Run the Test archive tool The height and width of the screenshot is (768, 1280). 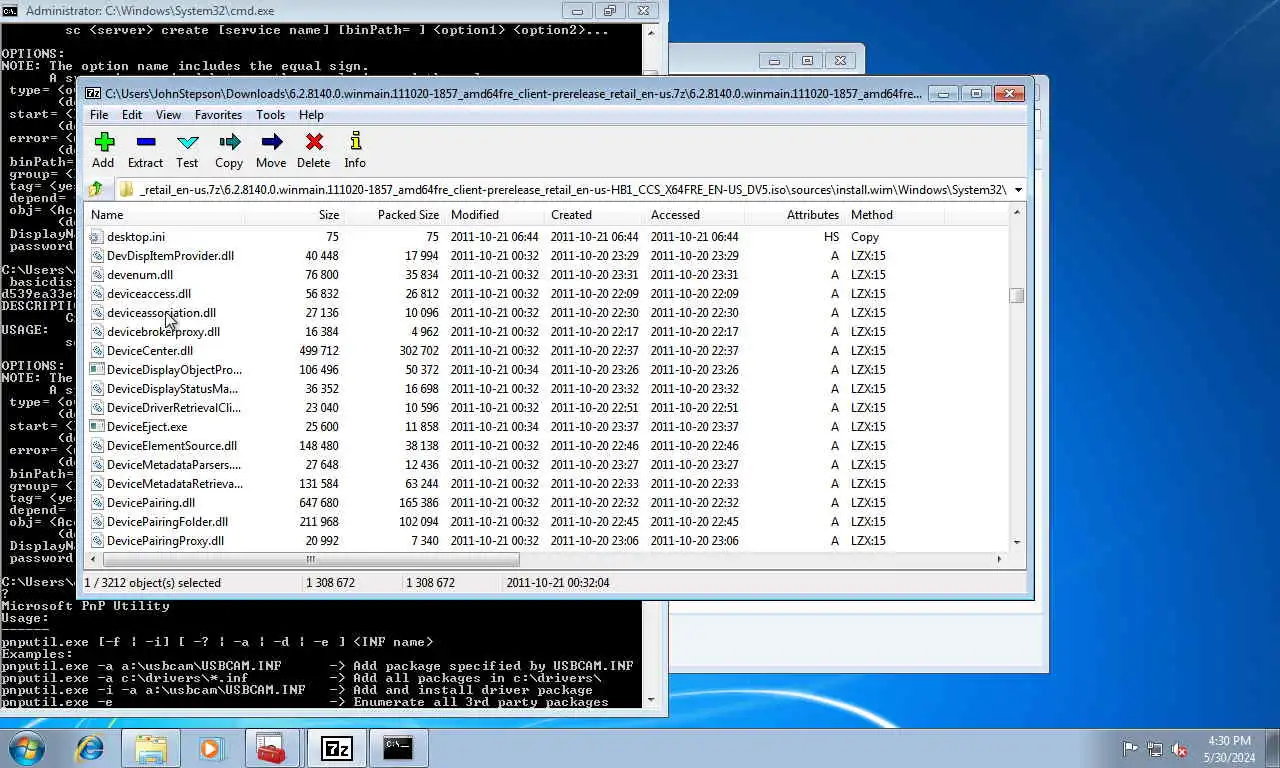pyautogui.click(x=187, y=142)
